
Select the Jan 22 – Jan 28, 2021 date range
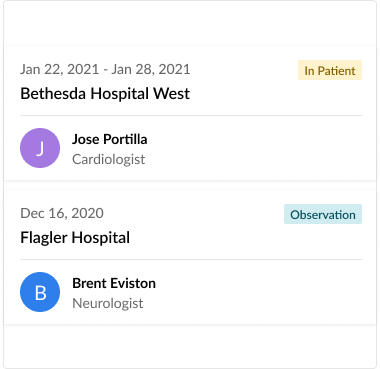pos(105,69)
